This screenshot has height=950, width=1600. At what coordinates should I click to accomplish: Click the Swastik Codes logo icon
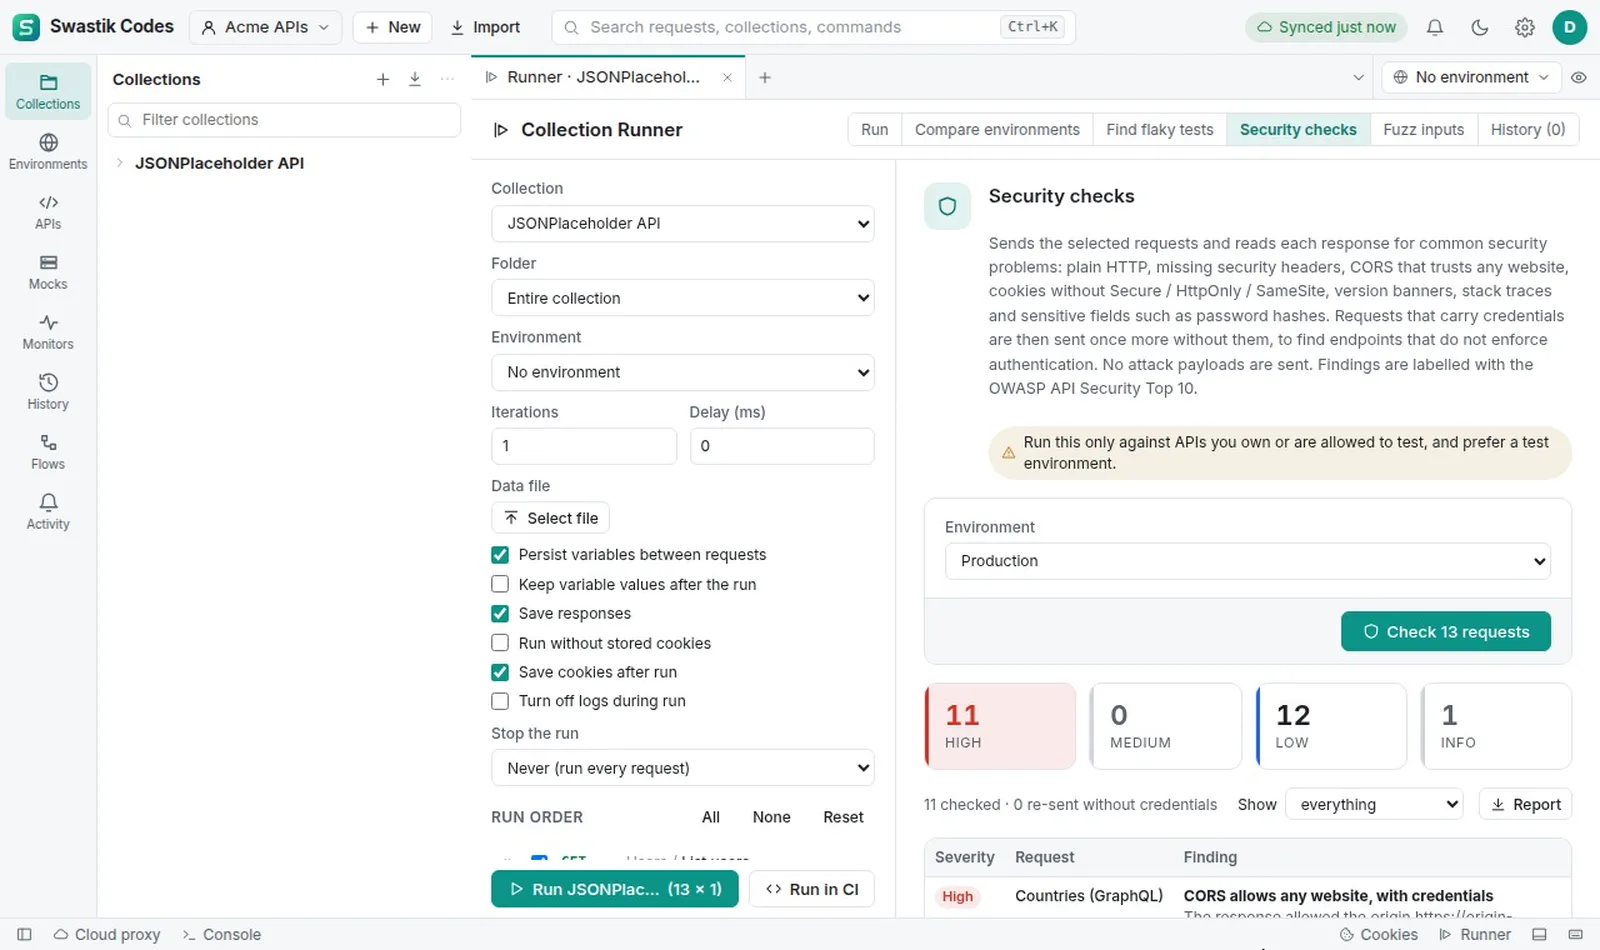pyautogui.click(x=26, y=27)
